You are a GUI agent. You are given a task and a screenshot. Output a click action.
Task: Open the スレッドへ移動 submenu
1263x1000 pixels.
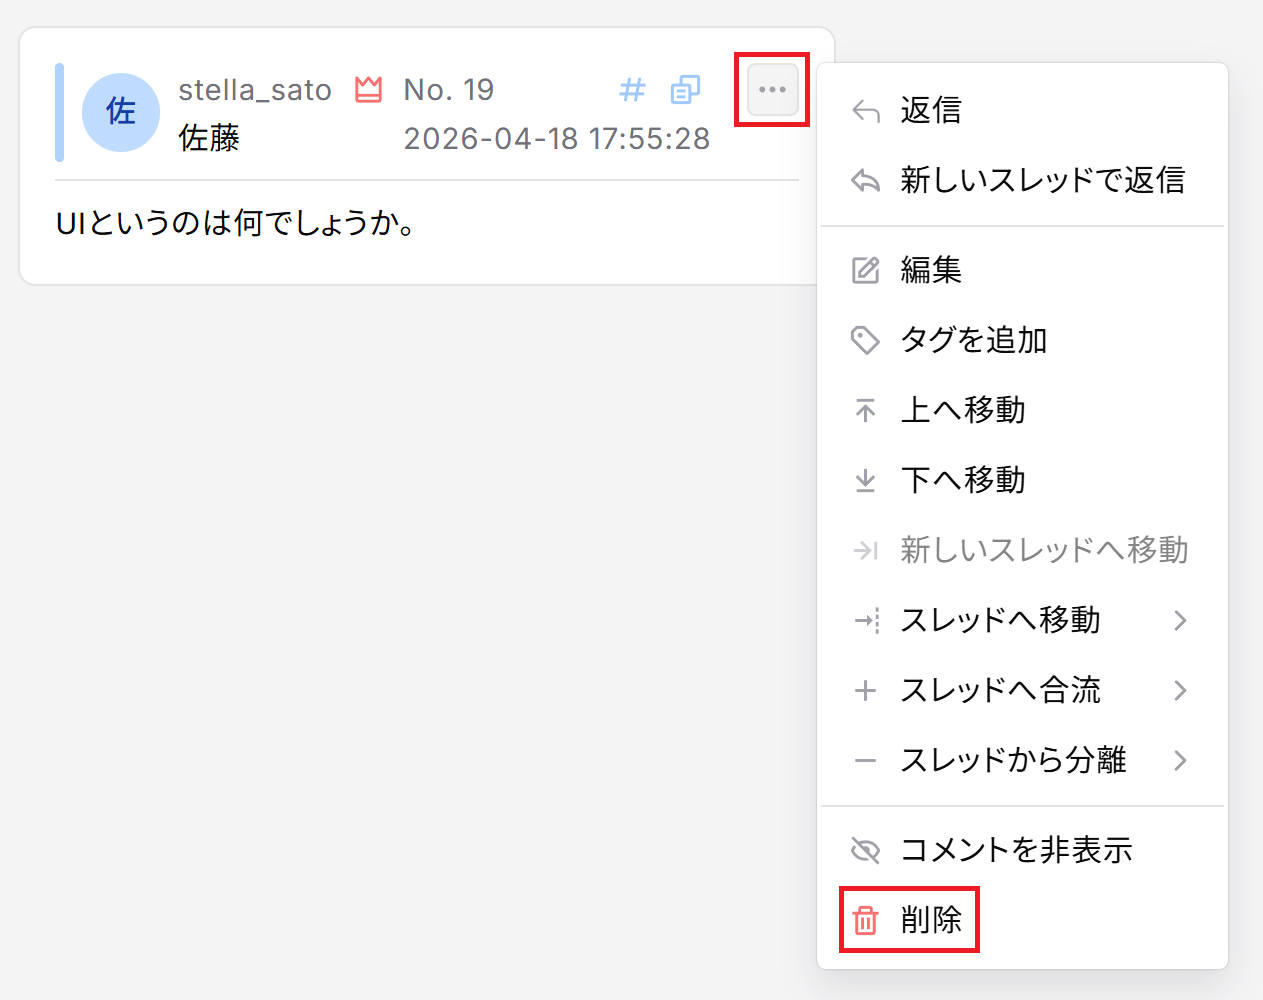pos(1022,620)
